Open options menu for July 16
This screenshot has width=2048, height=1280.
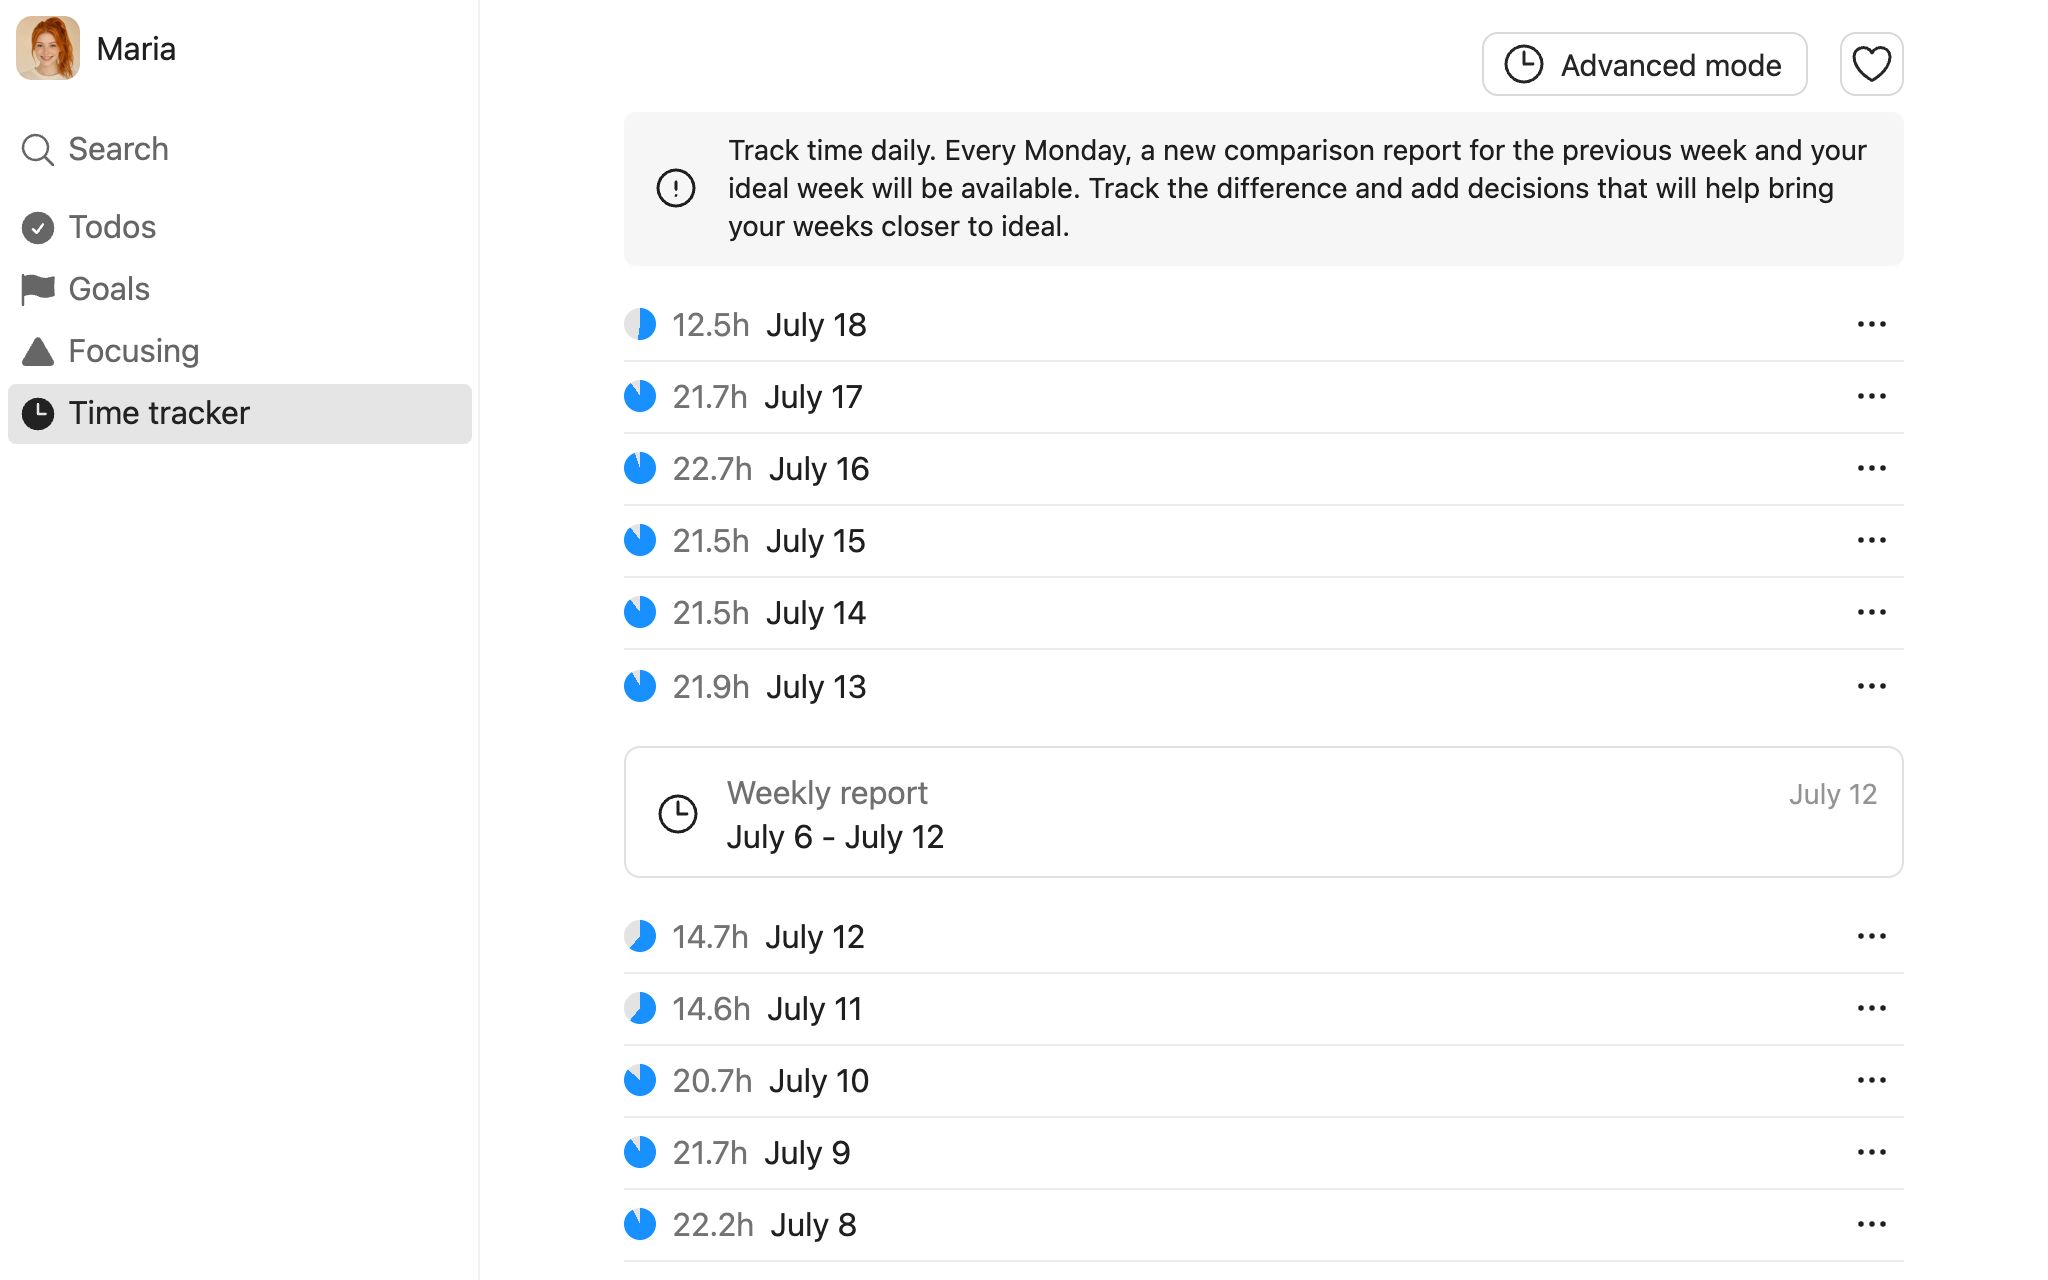1871,468
